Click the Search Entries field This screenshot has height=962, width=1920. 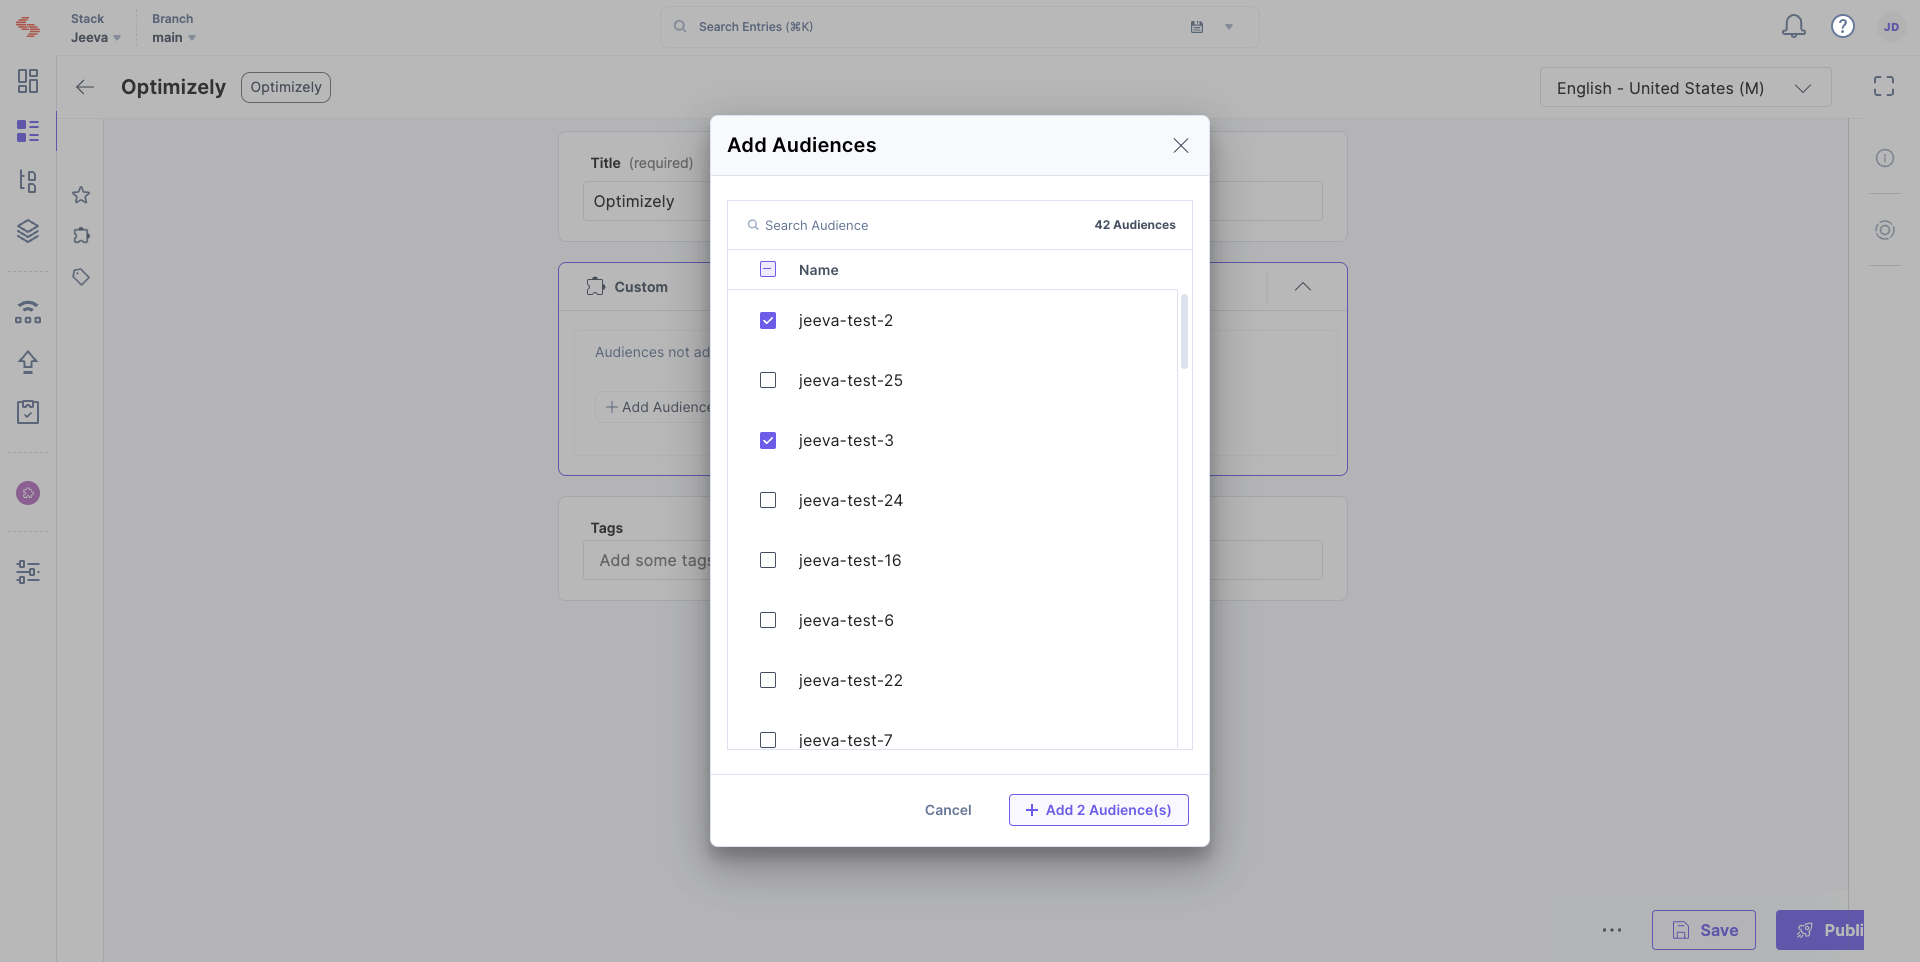click(x=959, y=27)
